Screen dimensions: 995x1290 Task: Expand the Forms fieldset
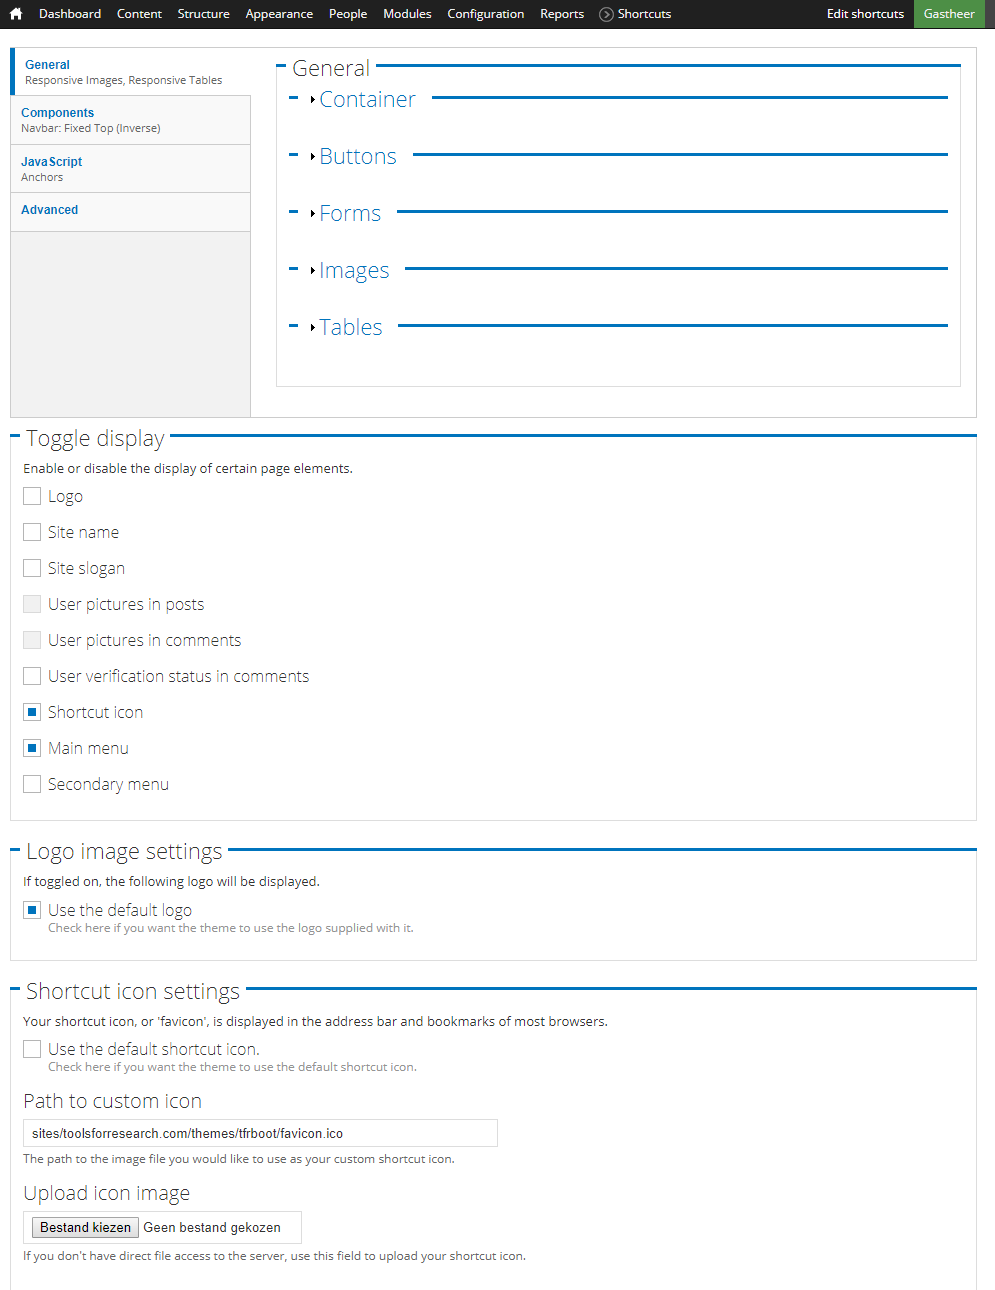coord(349,214)
